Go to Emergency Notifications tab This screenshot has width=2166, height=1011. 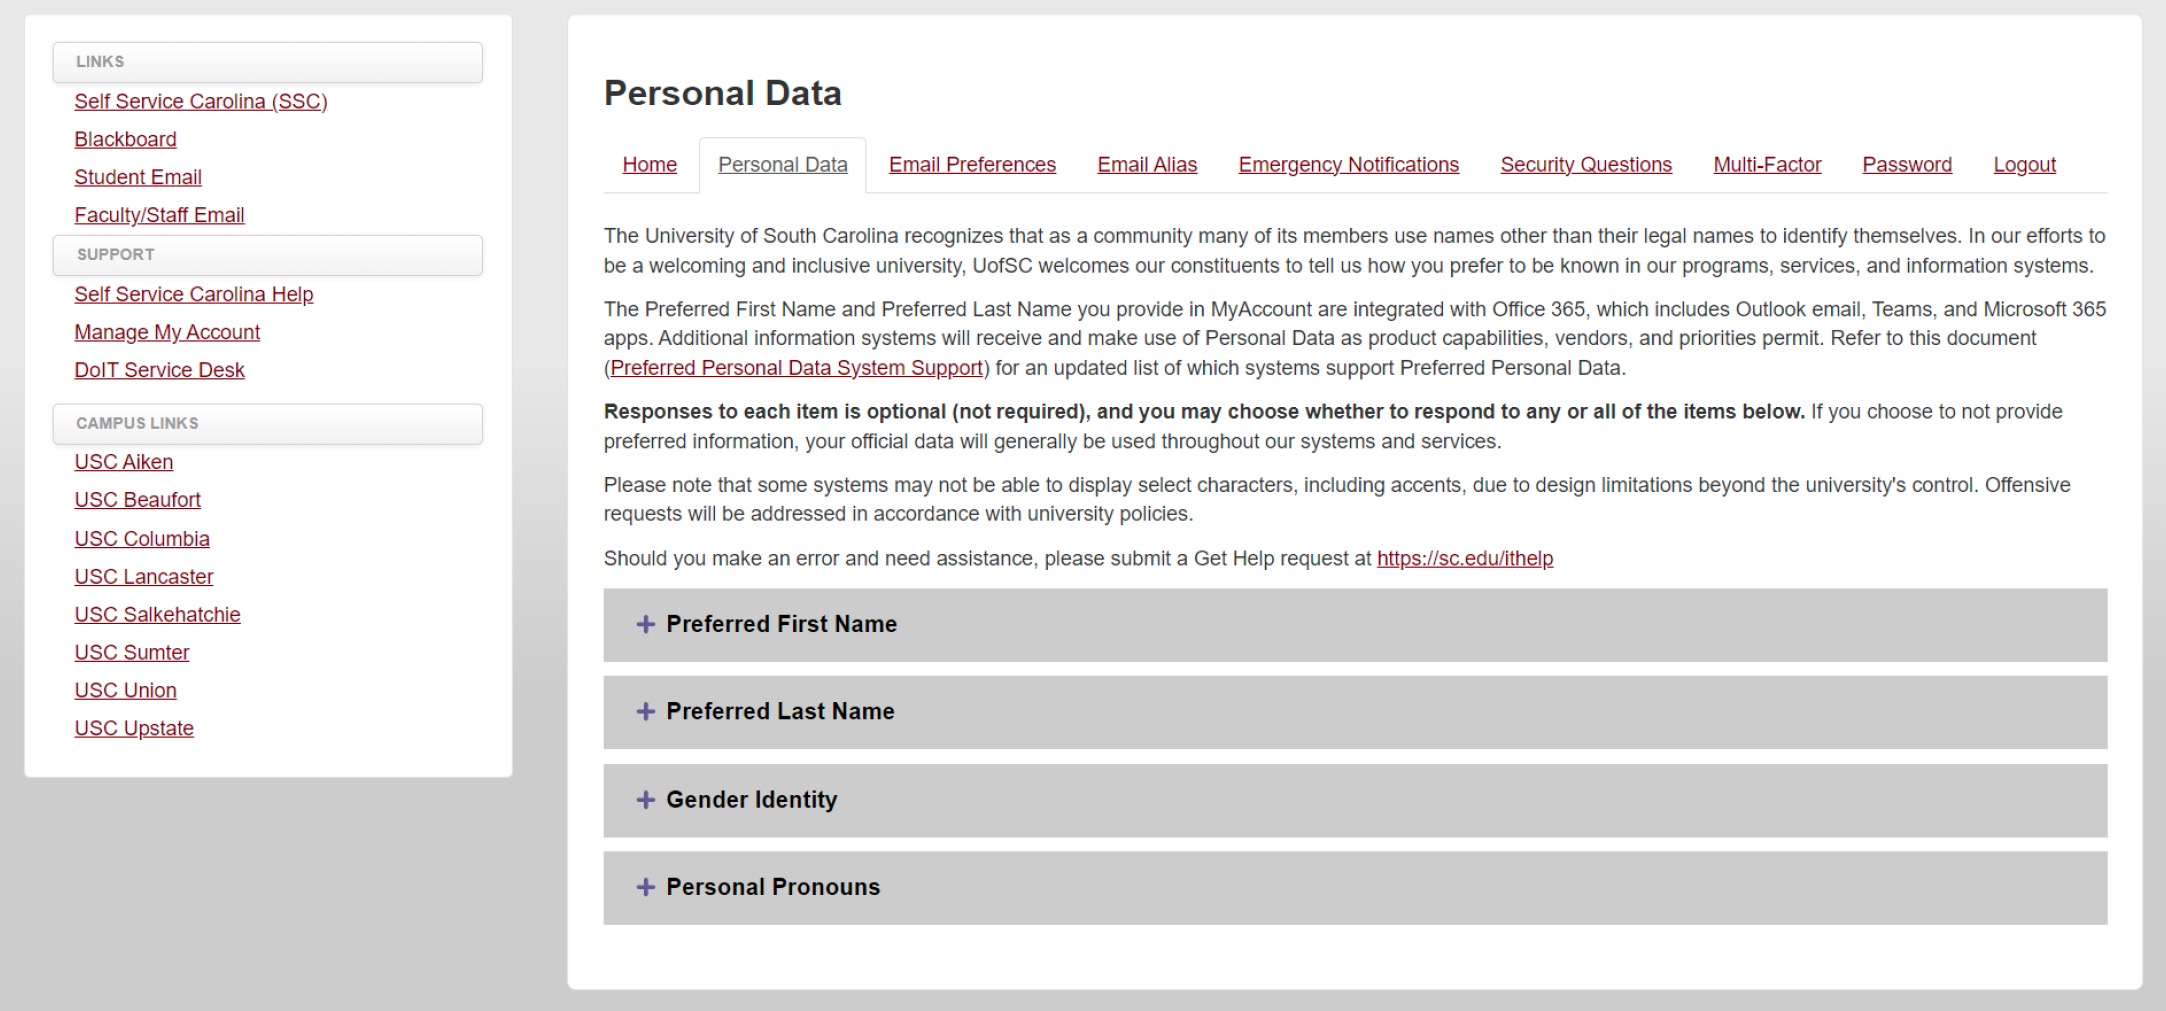point(1348,165)
